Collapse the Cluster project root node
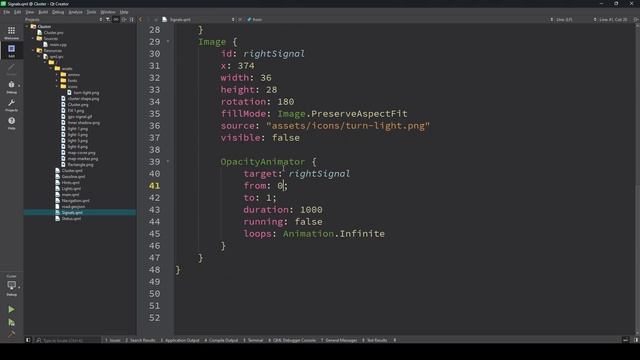The height and width of the screenshot is (360, 640). (x=27, y=27)
